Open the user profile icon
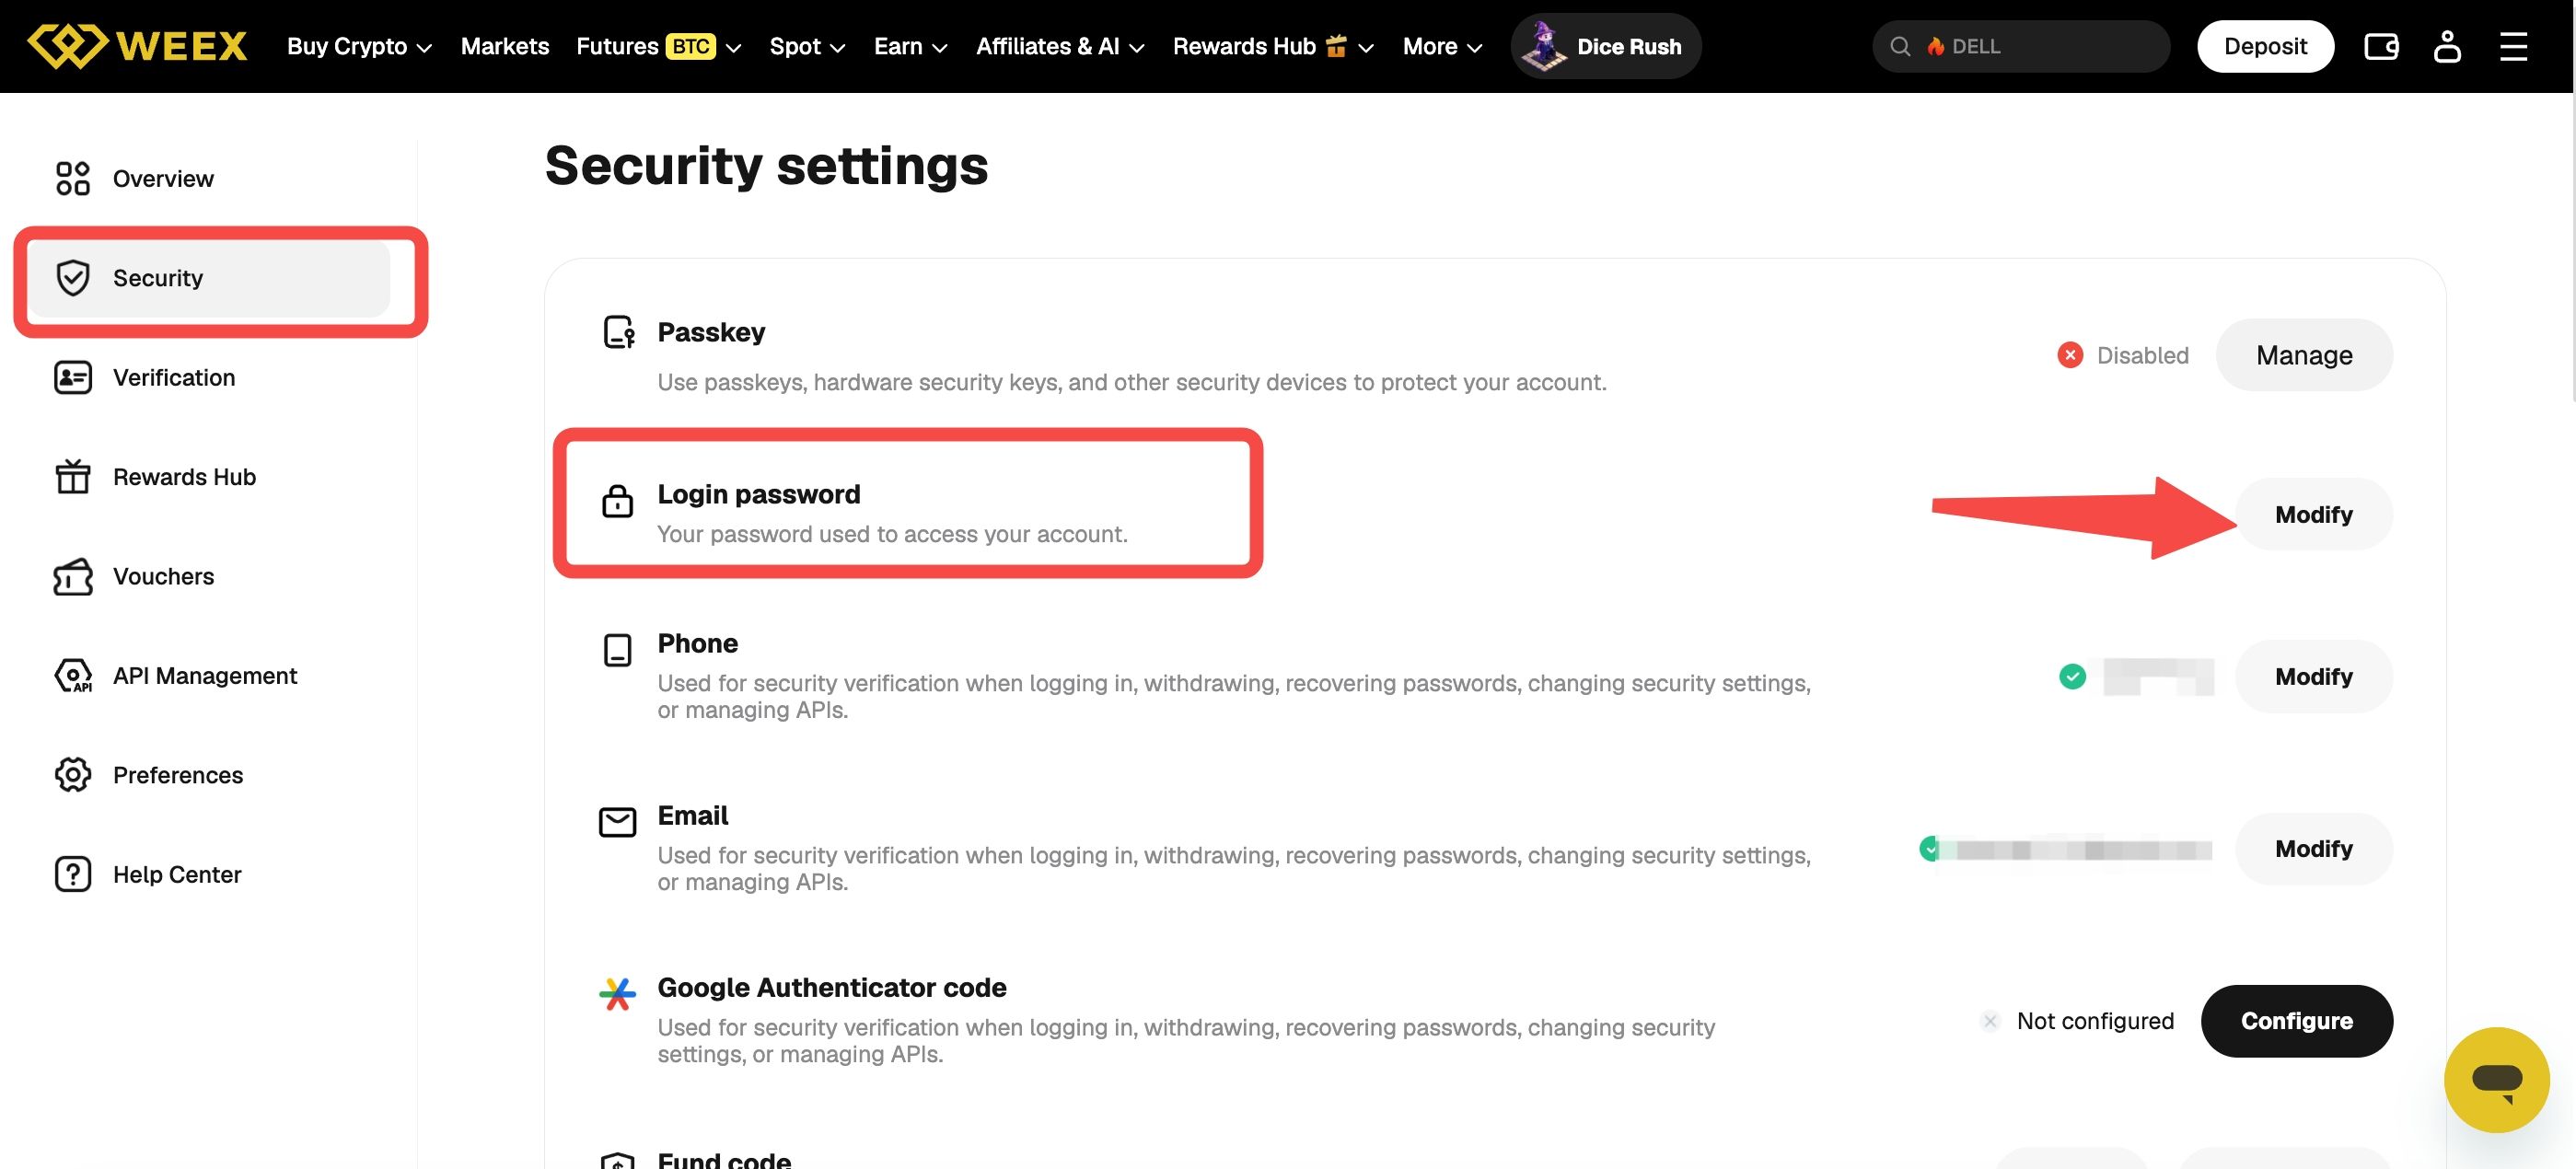Image resolution: width=2576 pixels, height=1169 pixels. point(2447,46)
